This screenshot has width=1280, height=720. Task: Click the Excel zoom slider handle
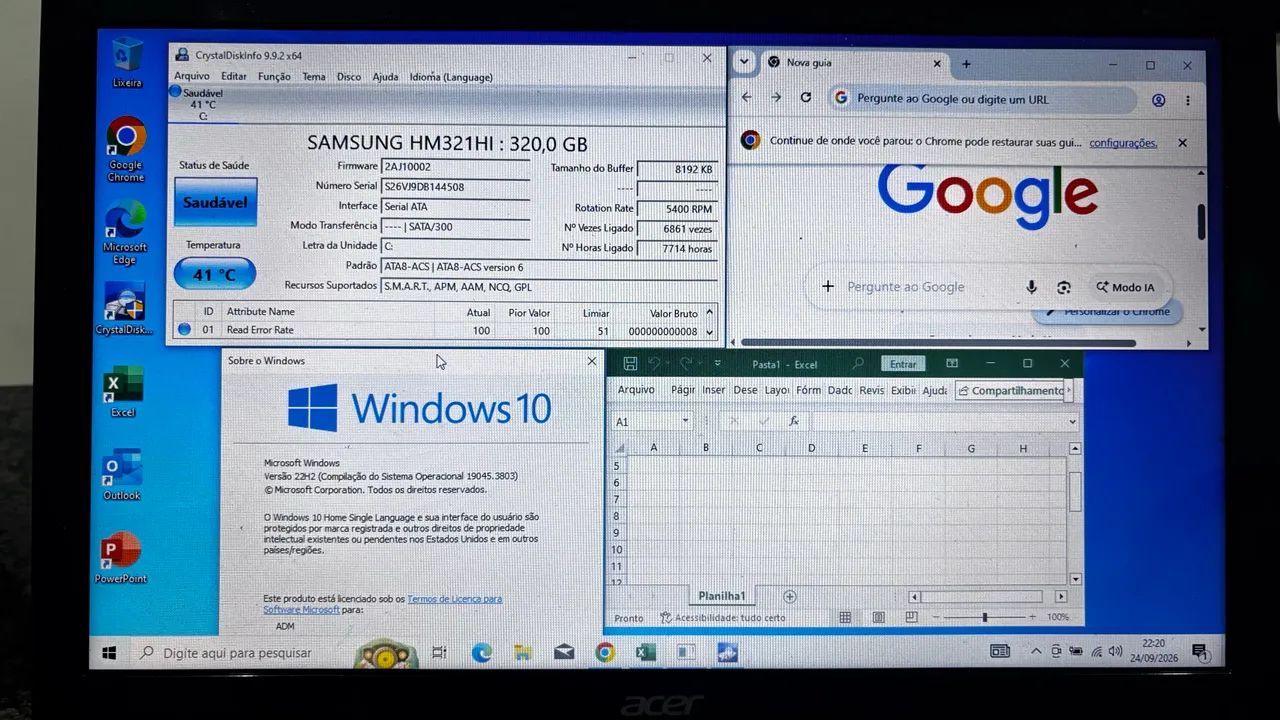(x=985, y=618)
